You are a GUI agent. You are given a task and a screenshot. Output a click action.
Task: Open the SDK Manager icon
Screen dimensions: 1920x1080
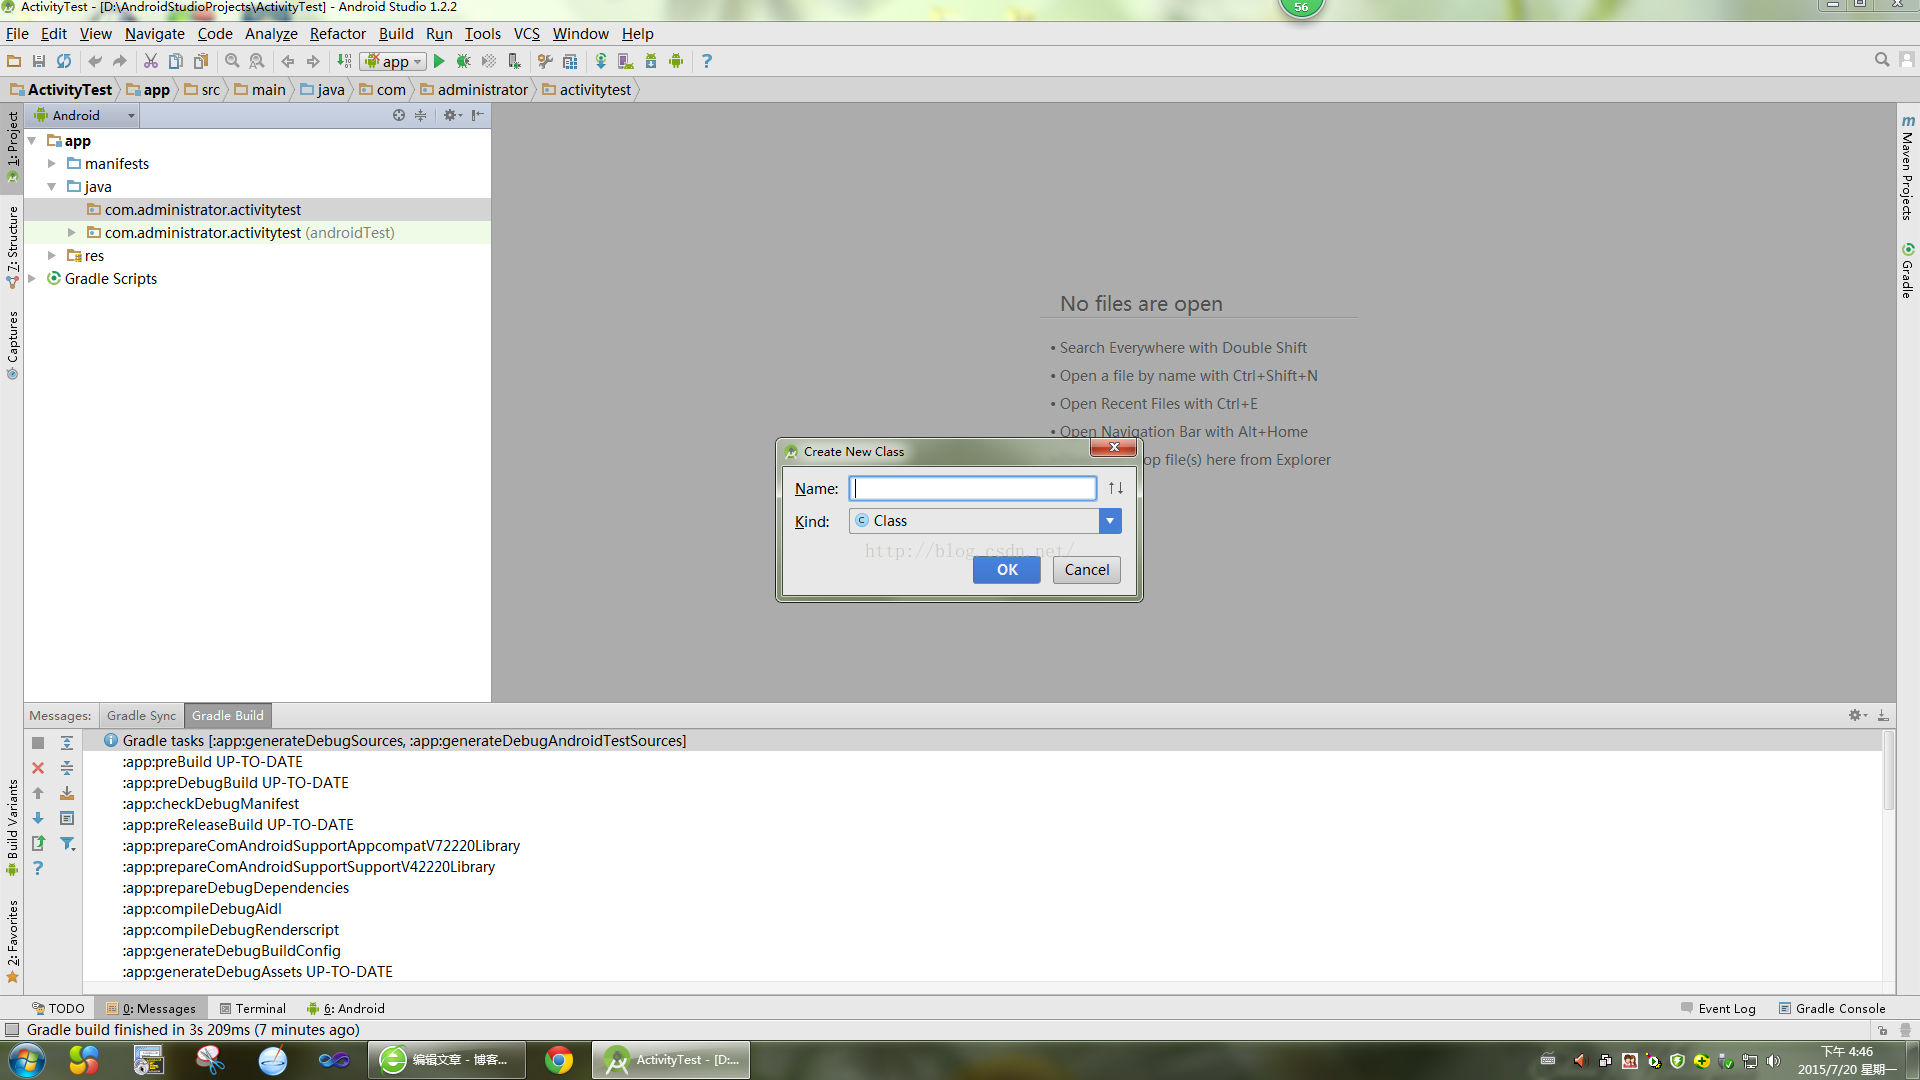tap(651, 61)
